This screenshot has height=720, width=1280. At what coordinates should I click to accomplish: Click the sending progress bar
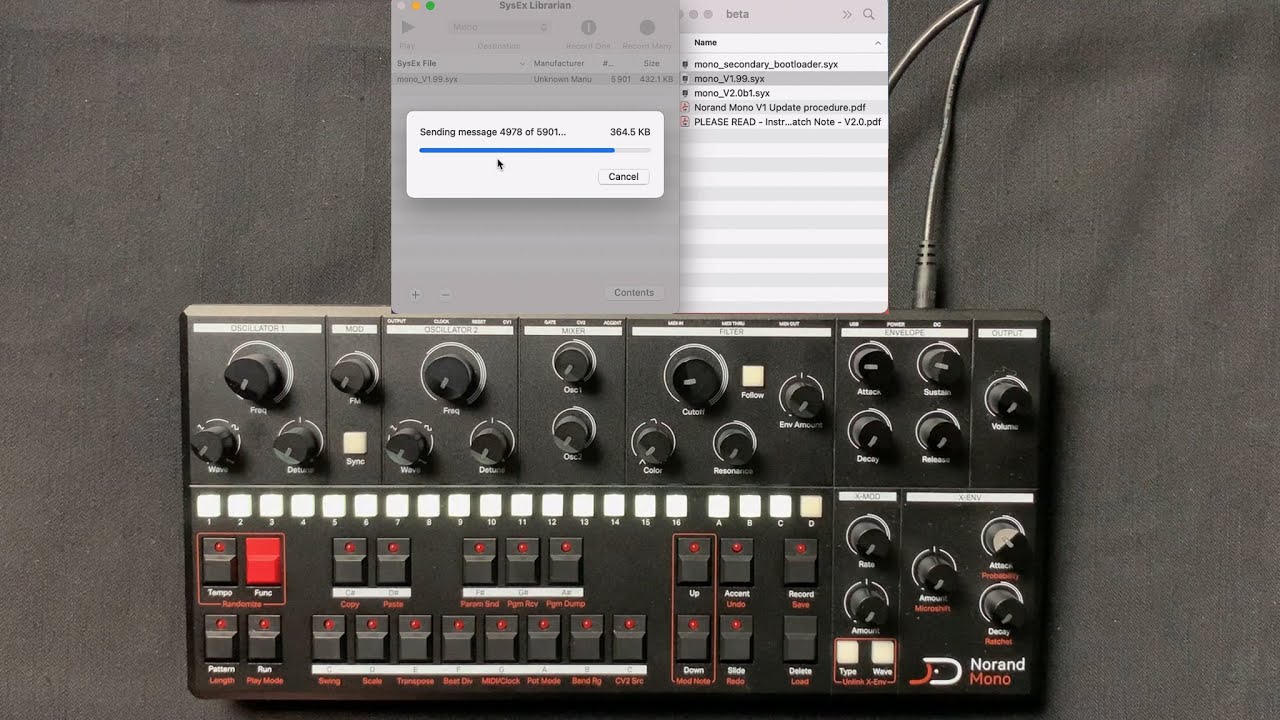point(534,151)
